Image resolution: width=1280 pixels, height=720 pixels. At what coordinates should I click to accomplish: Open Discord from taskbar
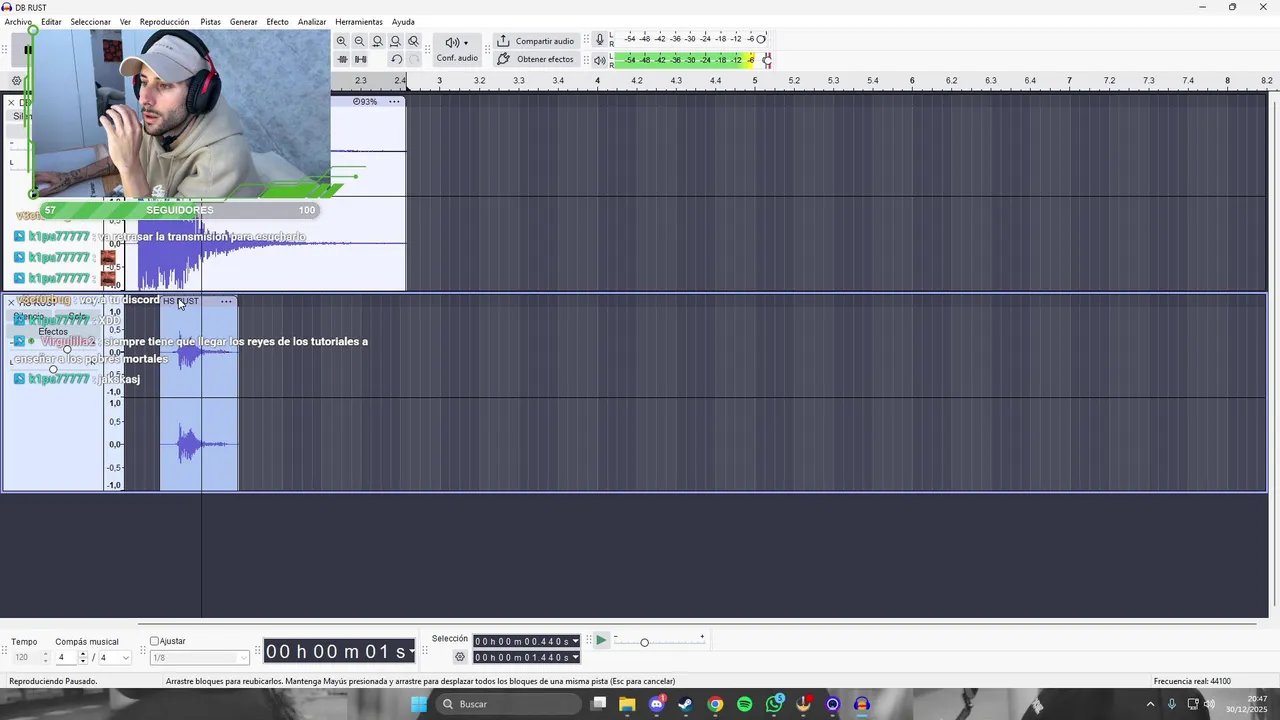pos(656,704)
